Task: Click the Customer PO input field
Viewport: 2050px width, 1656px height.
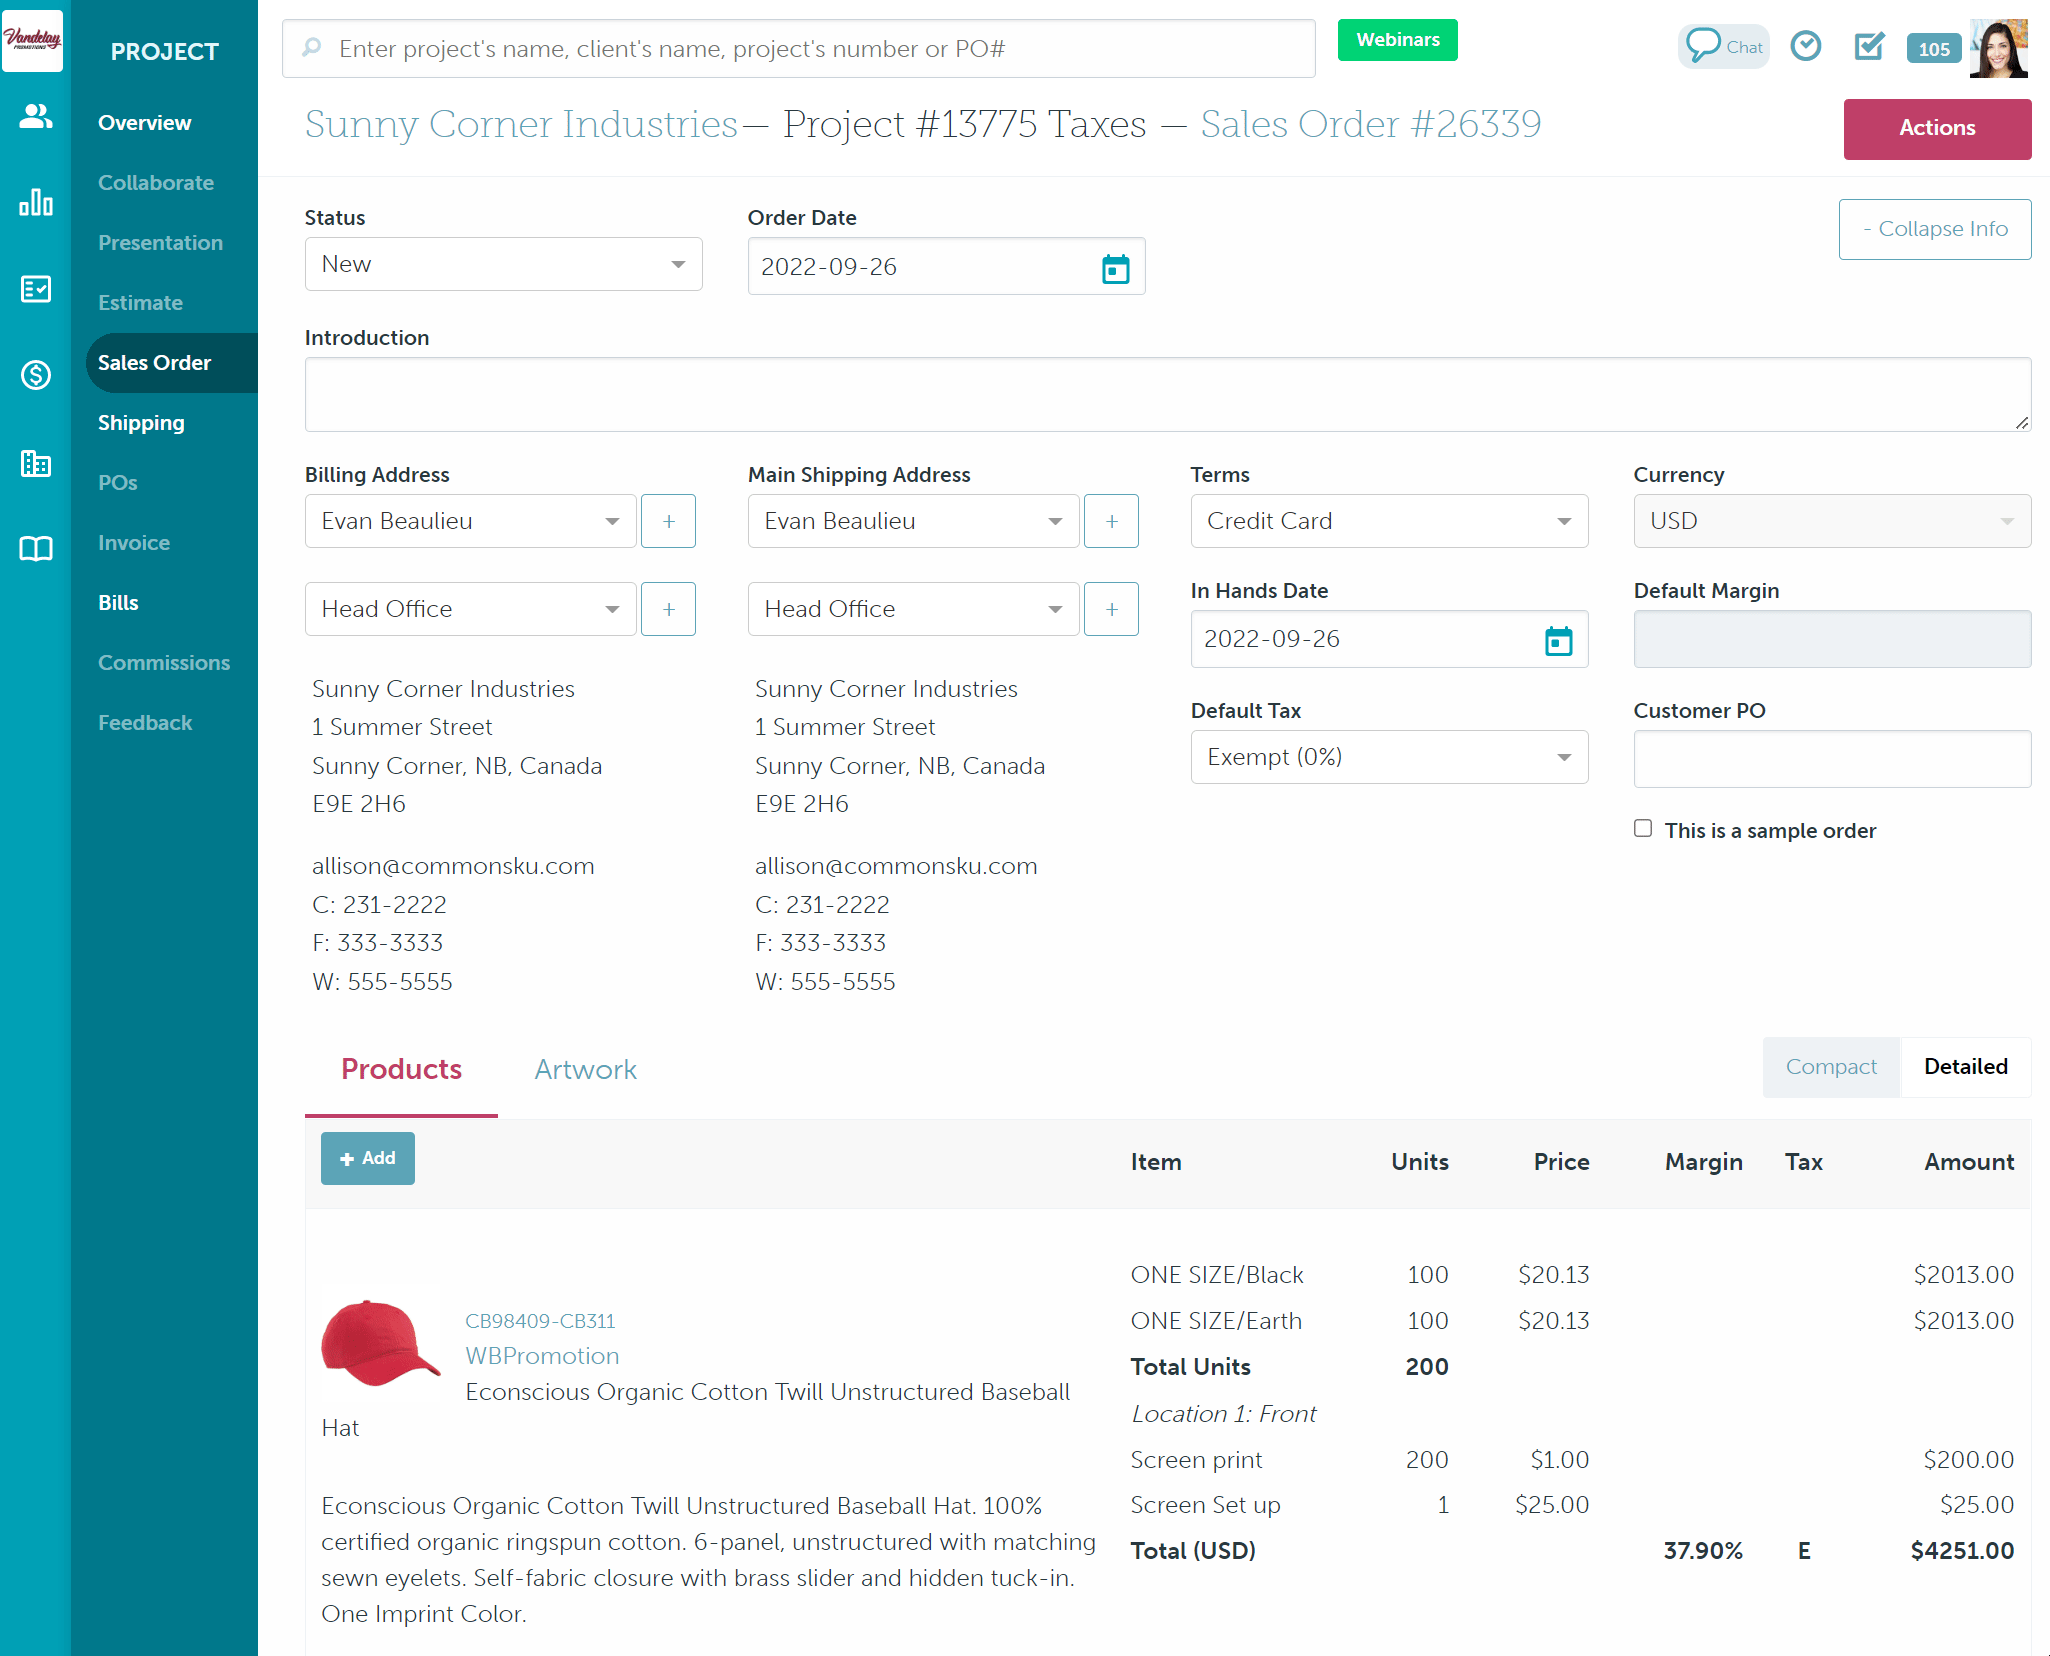Action: [x=1831, y=759]
